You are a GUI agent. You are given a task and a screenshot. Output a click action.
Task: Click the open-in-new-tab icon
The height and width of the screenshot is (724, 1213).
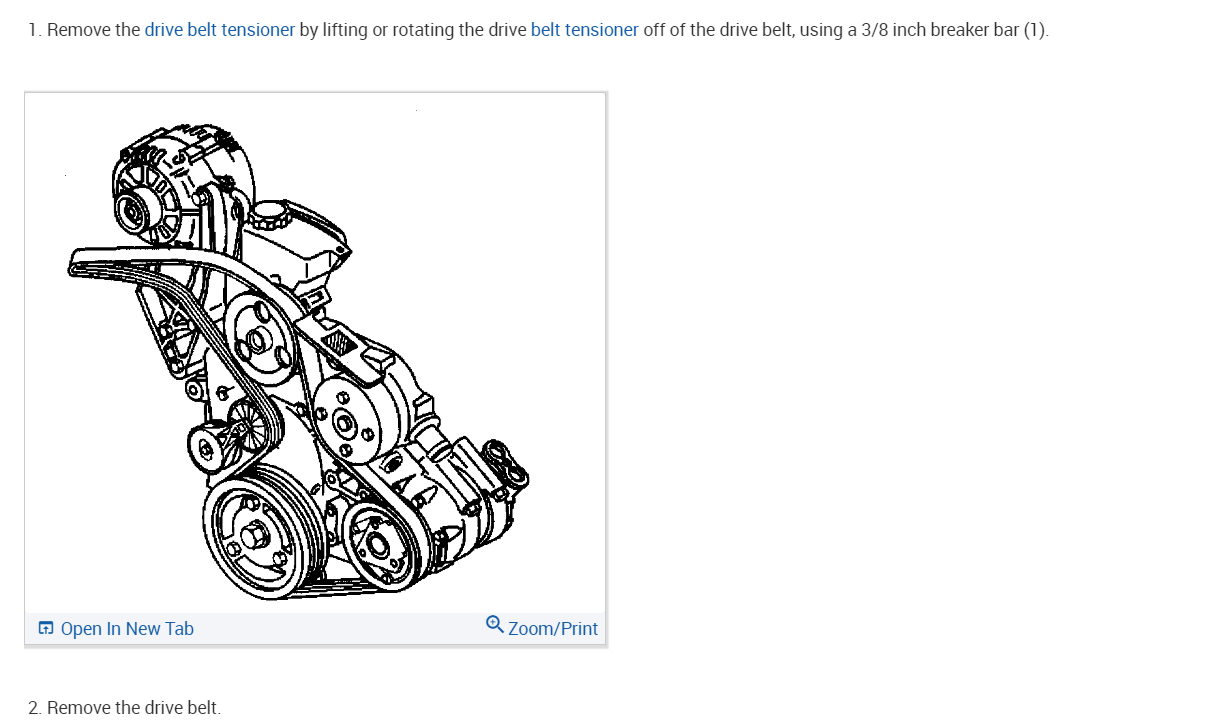(46, 629)
